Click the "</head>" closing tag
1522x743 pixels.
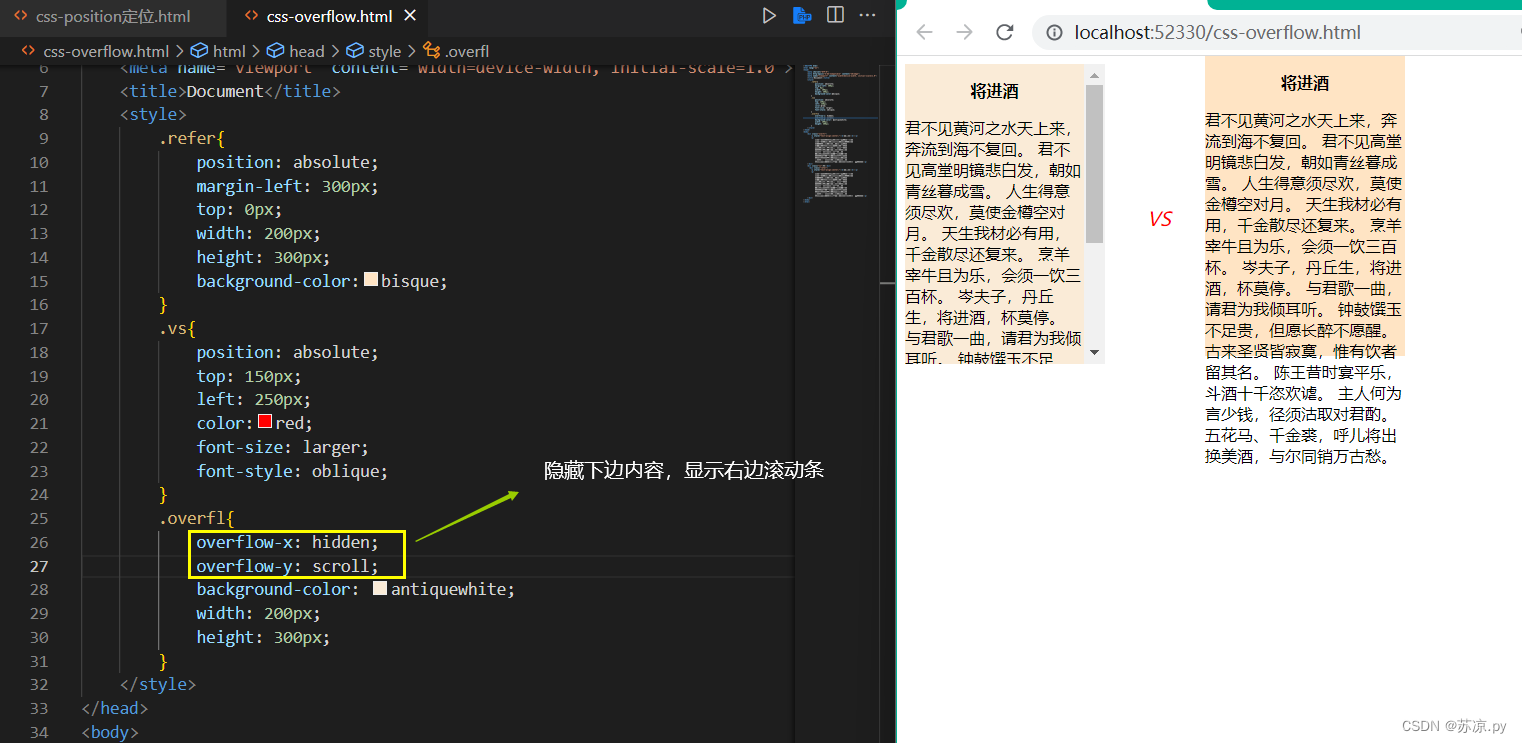click(x=115, y=708)
